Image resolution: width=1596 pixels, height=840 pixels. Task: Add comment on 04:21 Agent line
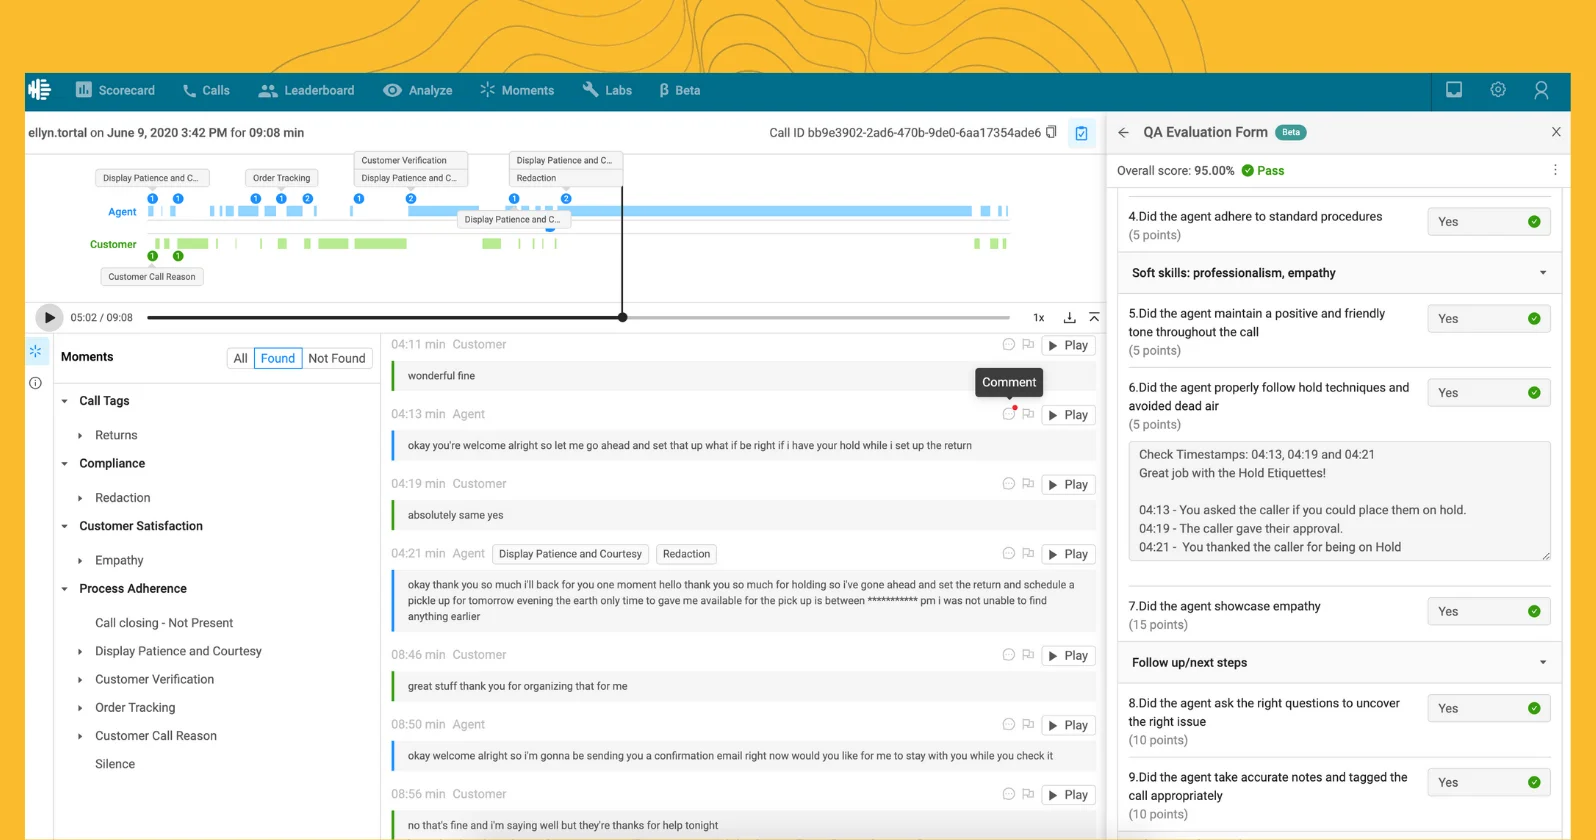(x=1009, y=553)
